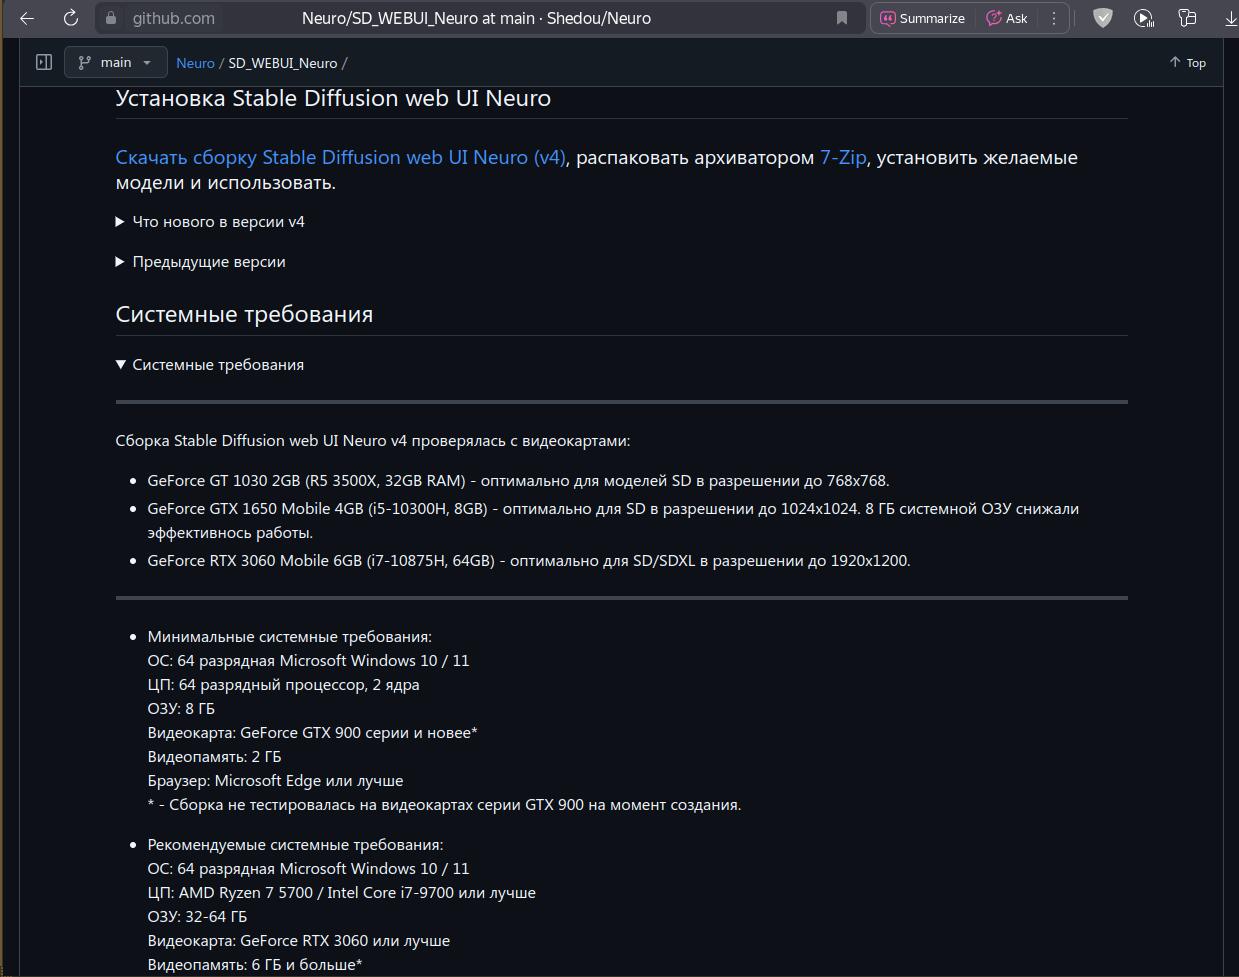Click the site lock icon in address bar

[111, 18]
